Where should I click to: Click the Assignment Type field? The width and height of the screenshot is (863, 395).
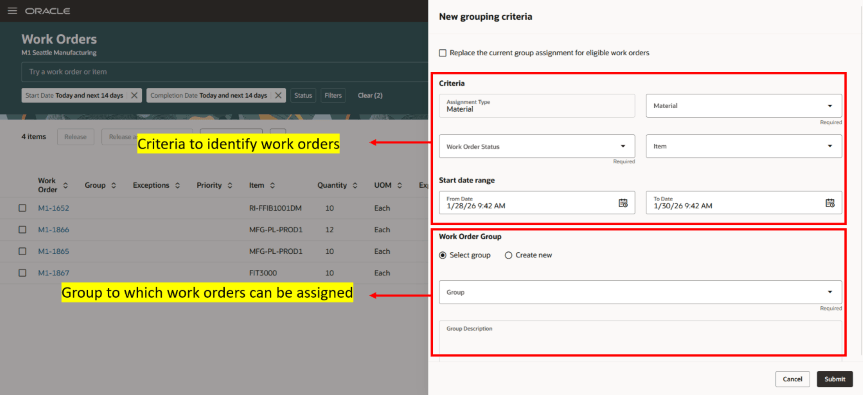pos(537,106)
